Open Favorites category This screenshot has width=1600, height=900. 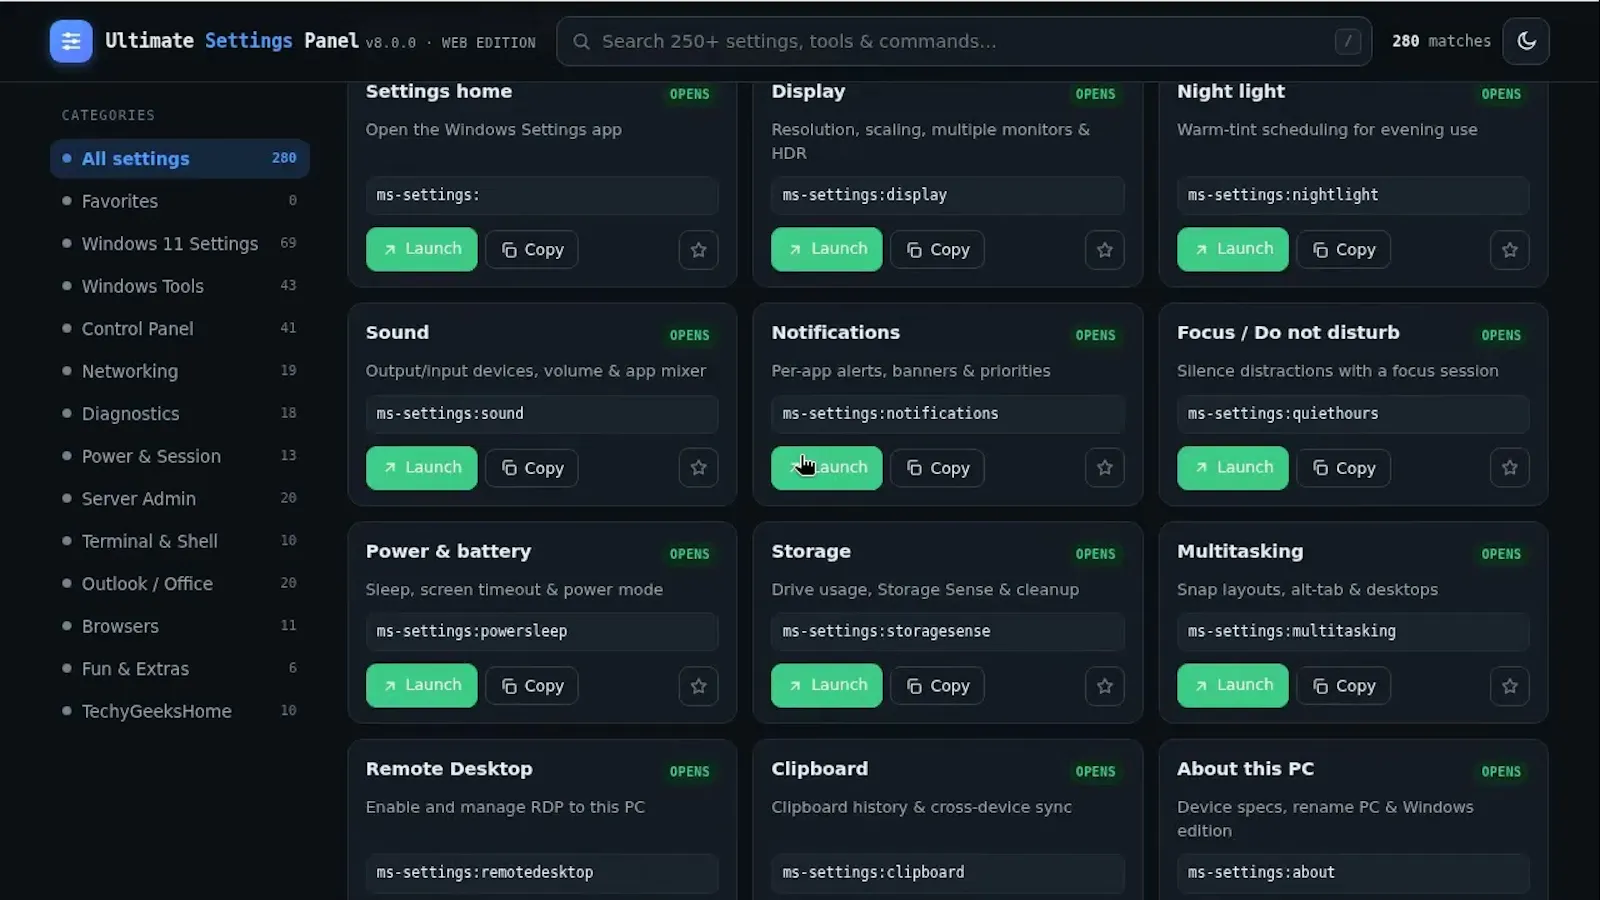180,201
